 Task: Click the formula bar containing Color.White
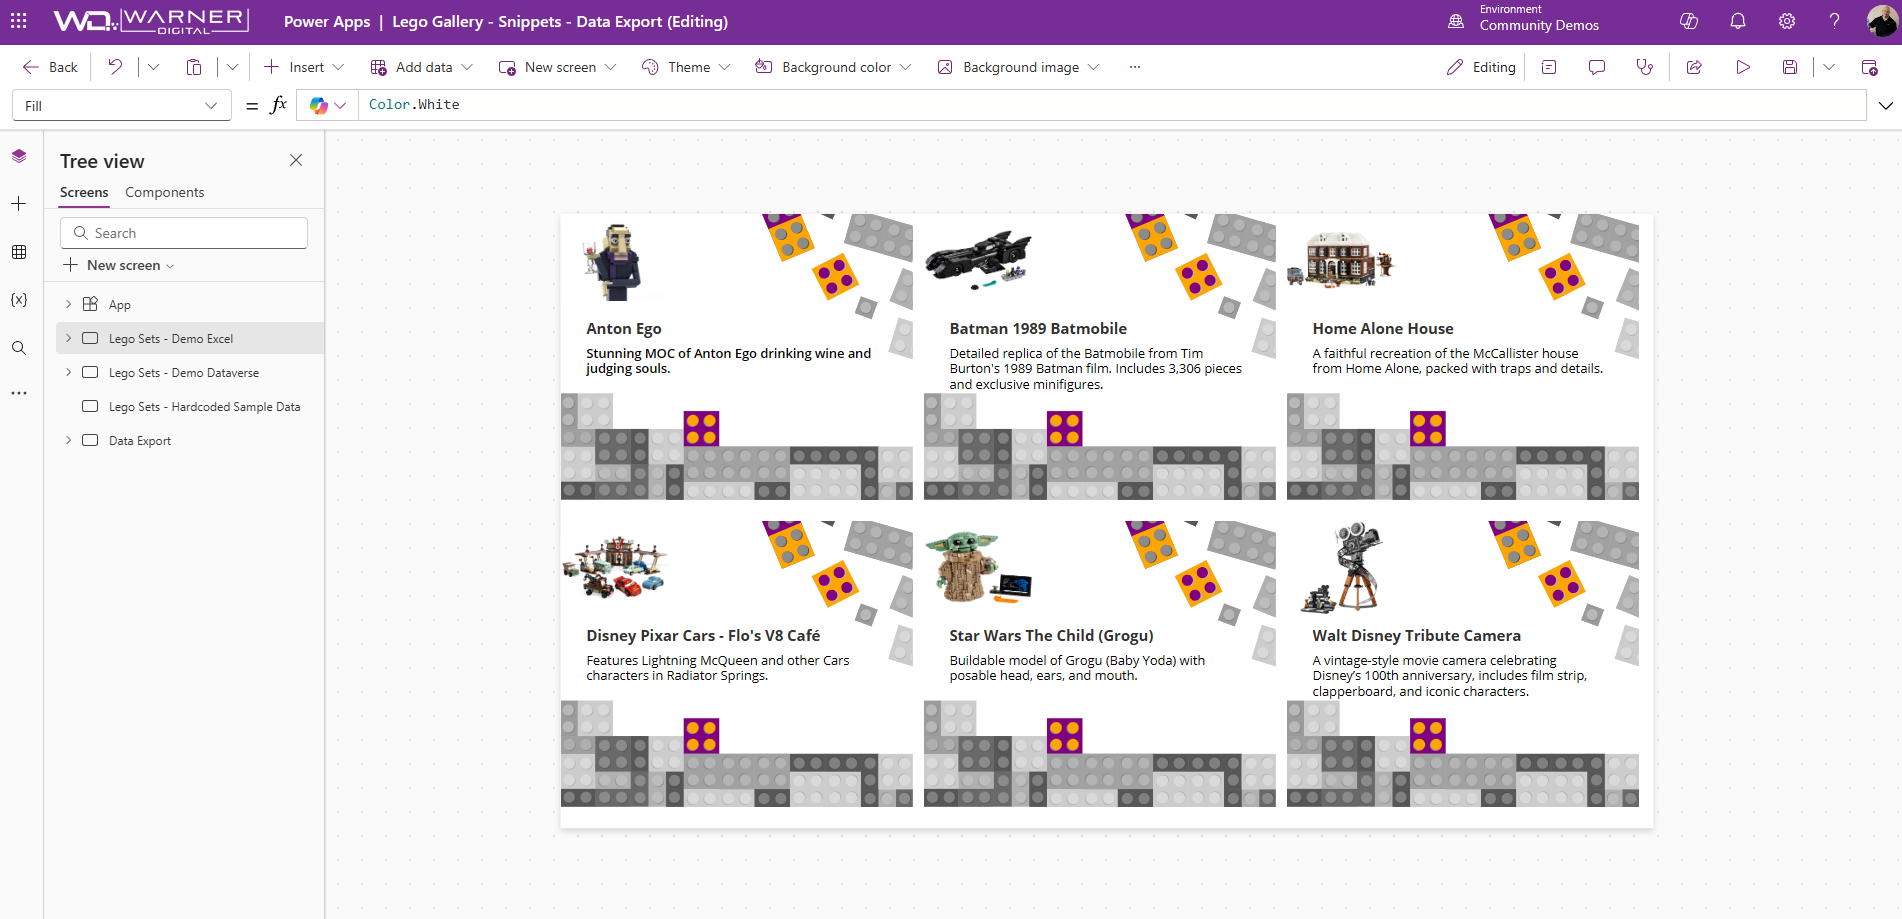coord(1111,105)
